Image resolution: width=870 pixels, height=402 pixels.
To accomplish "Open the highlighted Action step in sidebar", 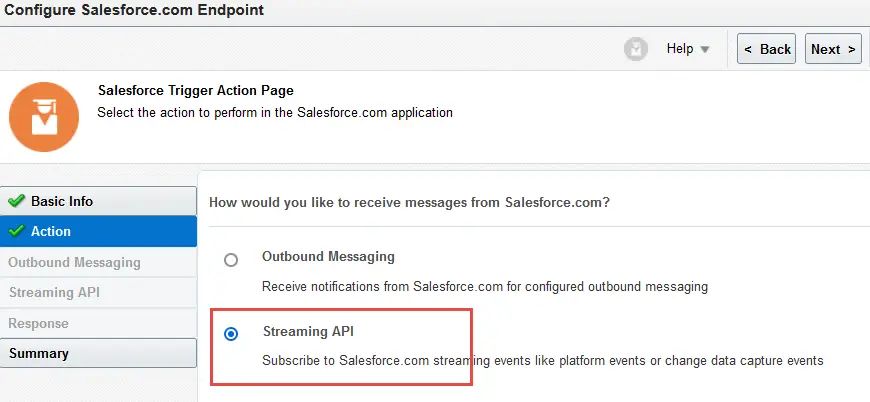I will tap(98, 231).
